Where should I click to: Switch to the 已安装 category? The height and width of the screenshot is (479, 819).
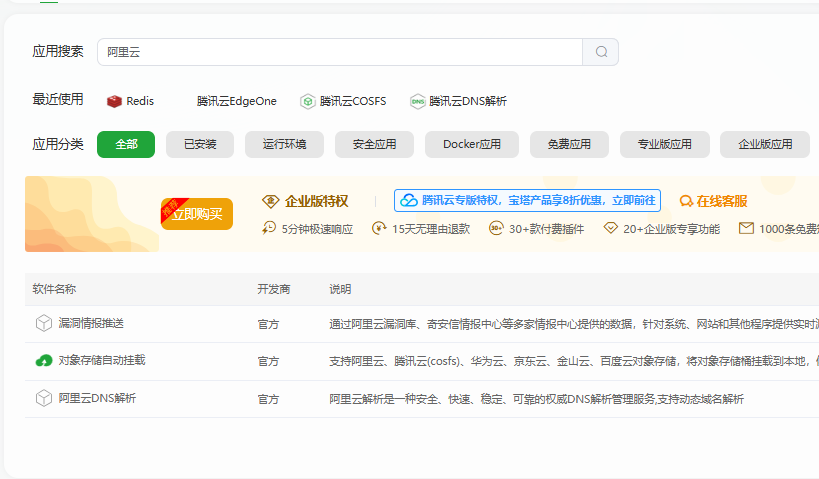(200, 144)
